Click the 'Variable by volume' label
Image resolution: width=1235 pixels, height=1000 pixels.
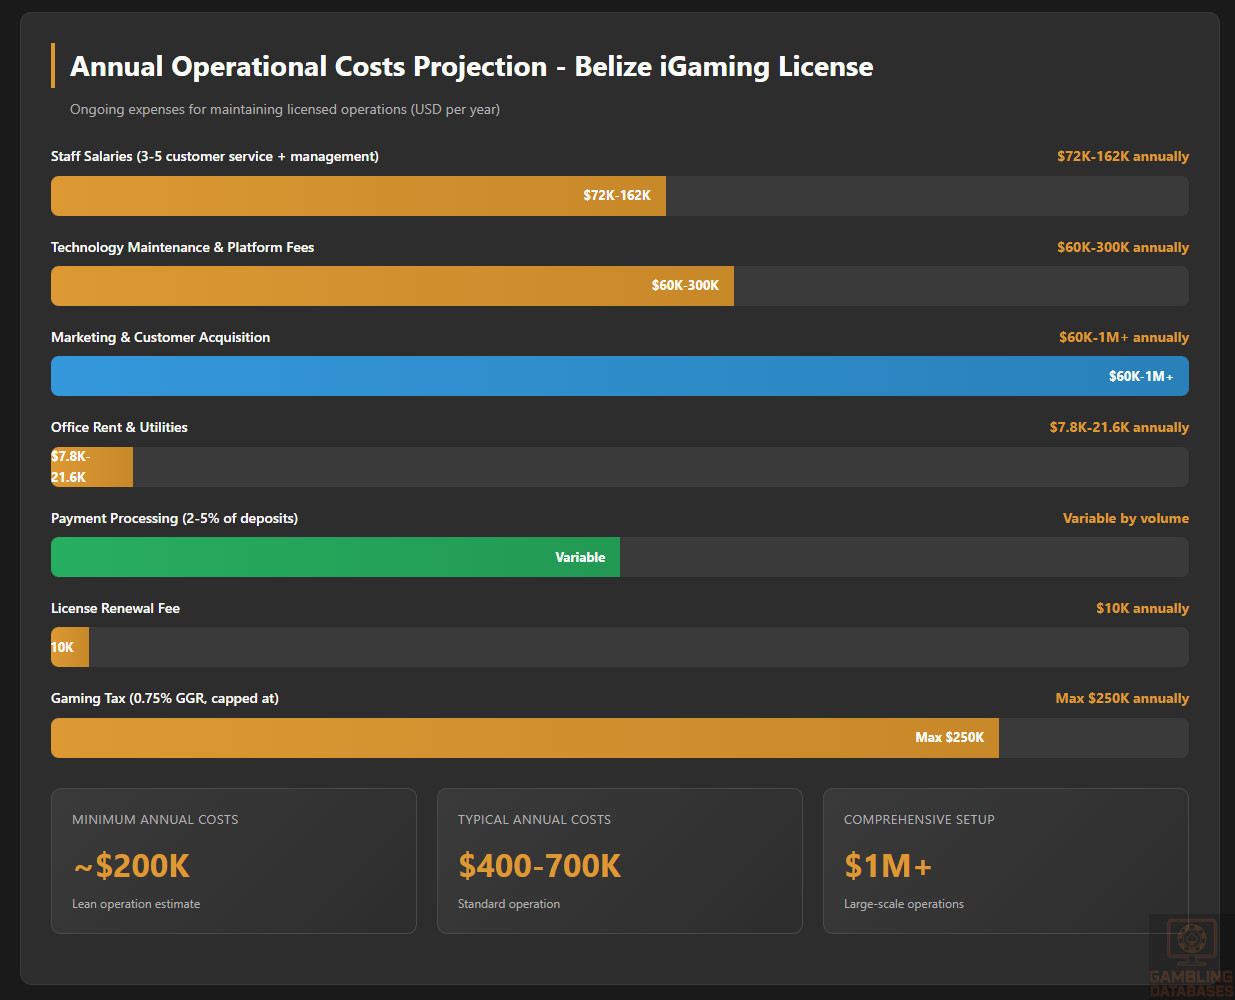[x=1125, y=519]
